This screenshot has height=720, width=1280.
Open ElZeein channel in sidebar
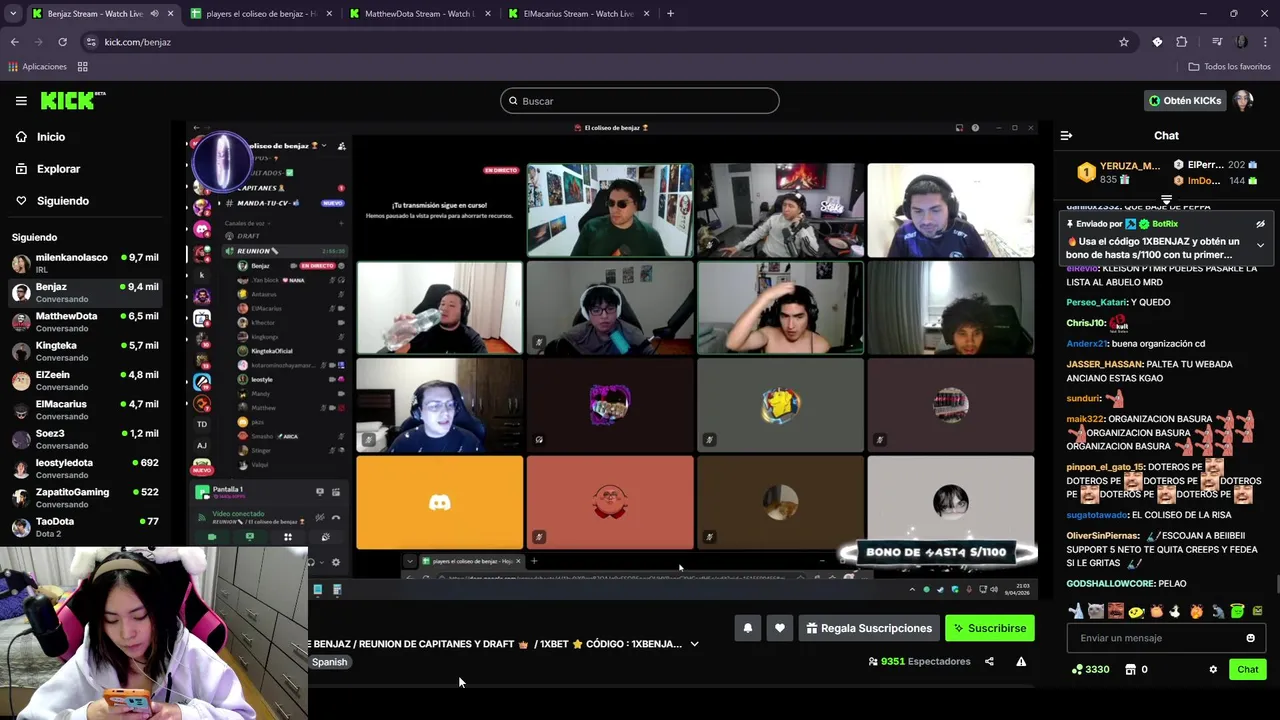tap(86, 380)
